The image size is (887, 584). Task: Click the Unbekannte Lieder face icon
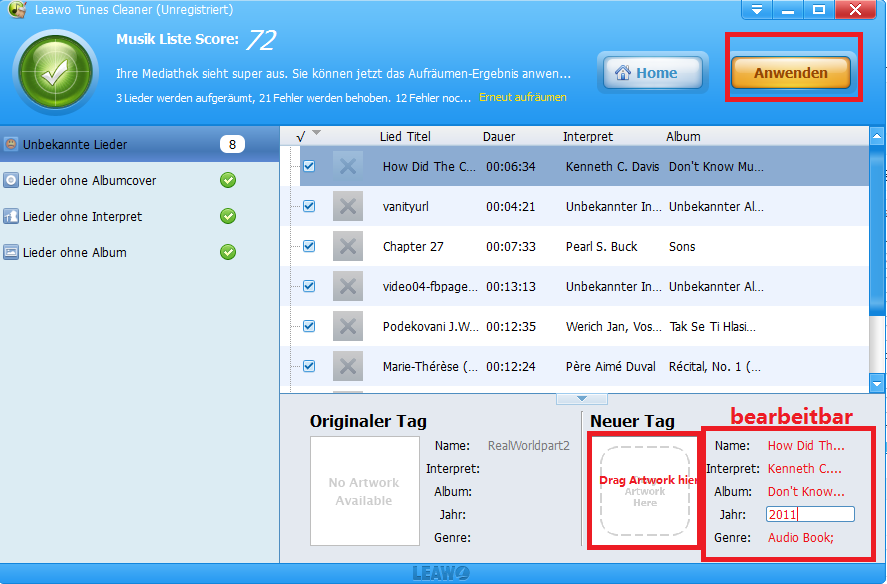[11, 144]
